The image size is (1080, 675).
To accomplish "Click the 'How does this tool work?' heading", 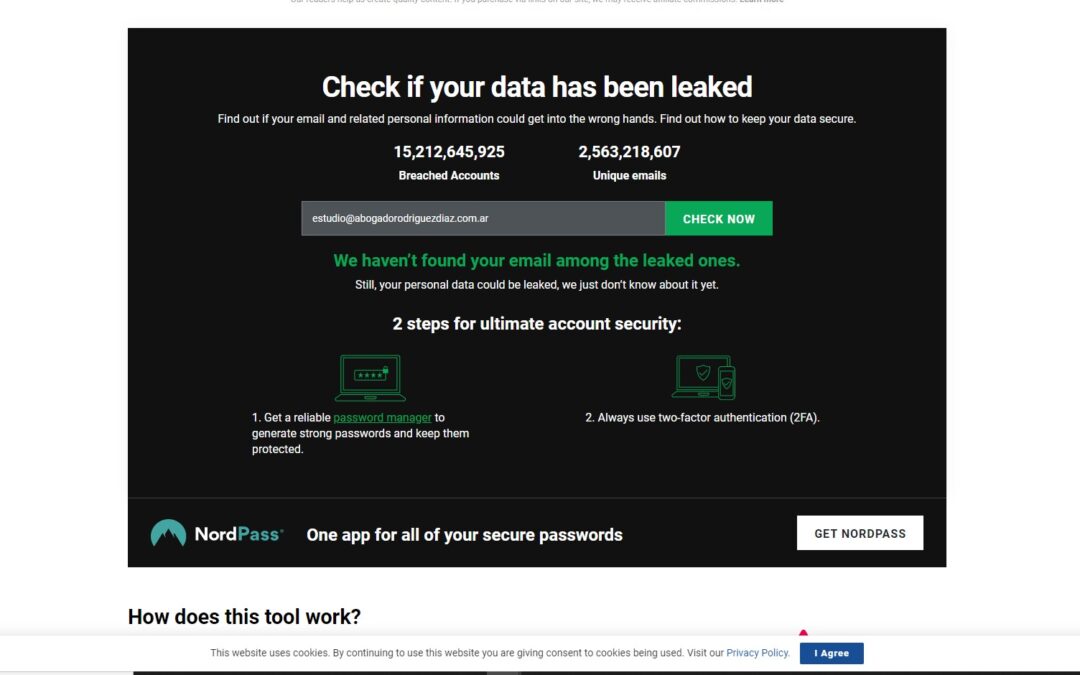I will pos(244,616).
